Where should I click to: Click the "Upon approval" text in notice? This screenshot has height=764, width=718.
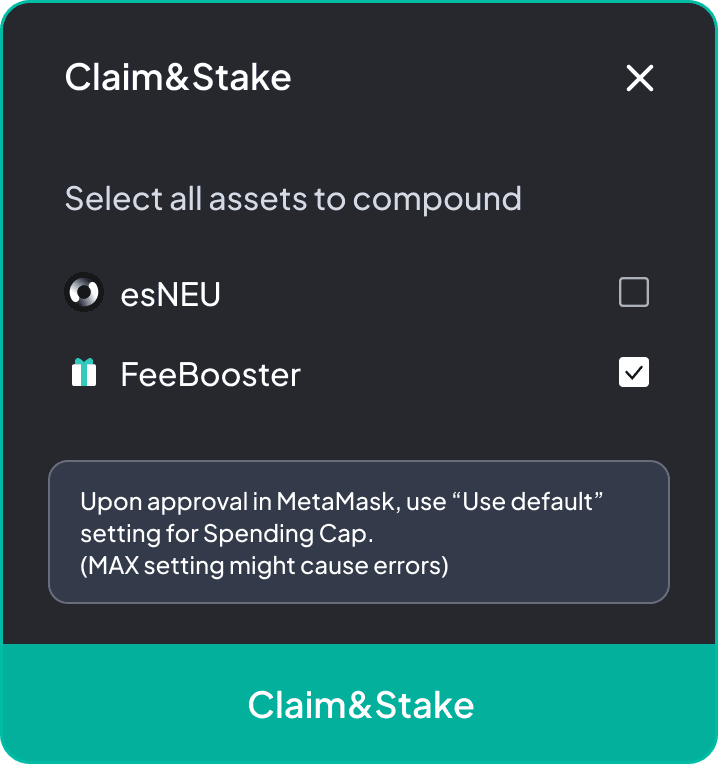coord(164,502)
